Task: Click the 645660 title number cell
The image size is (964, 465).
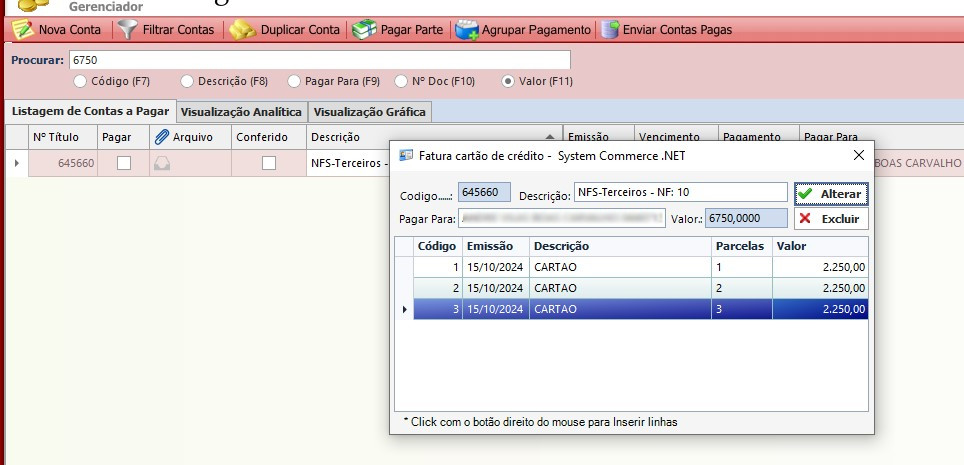Action: [63, 163]
